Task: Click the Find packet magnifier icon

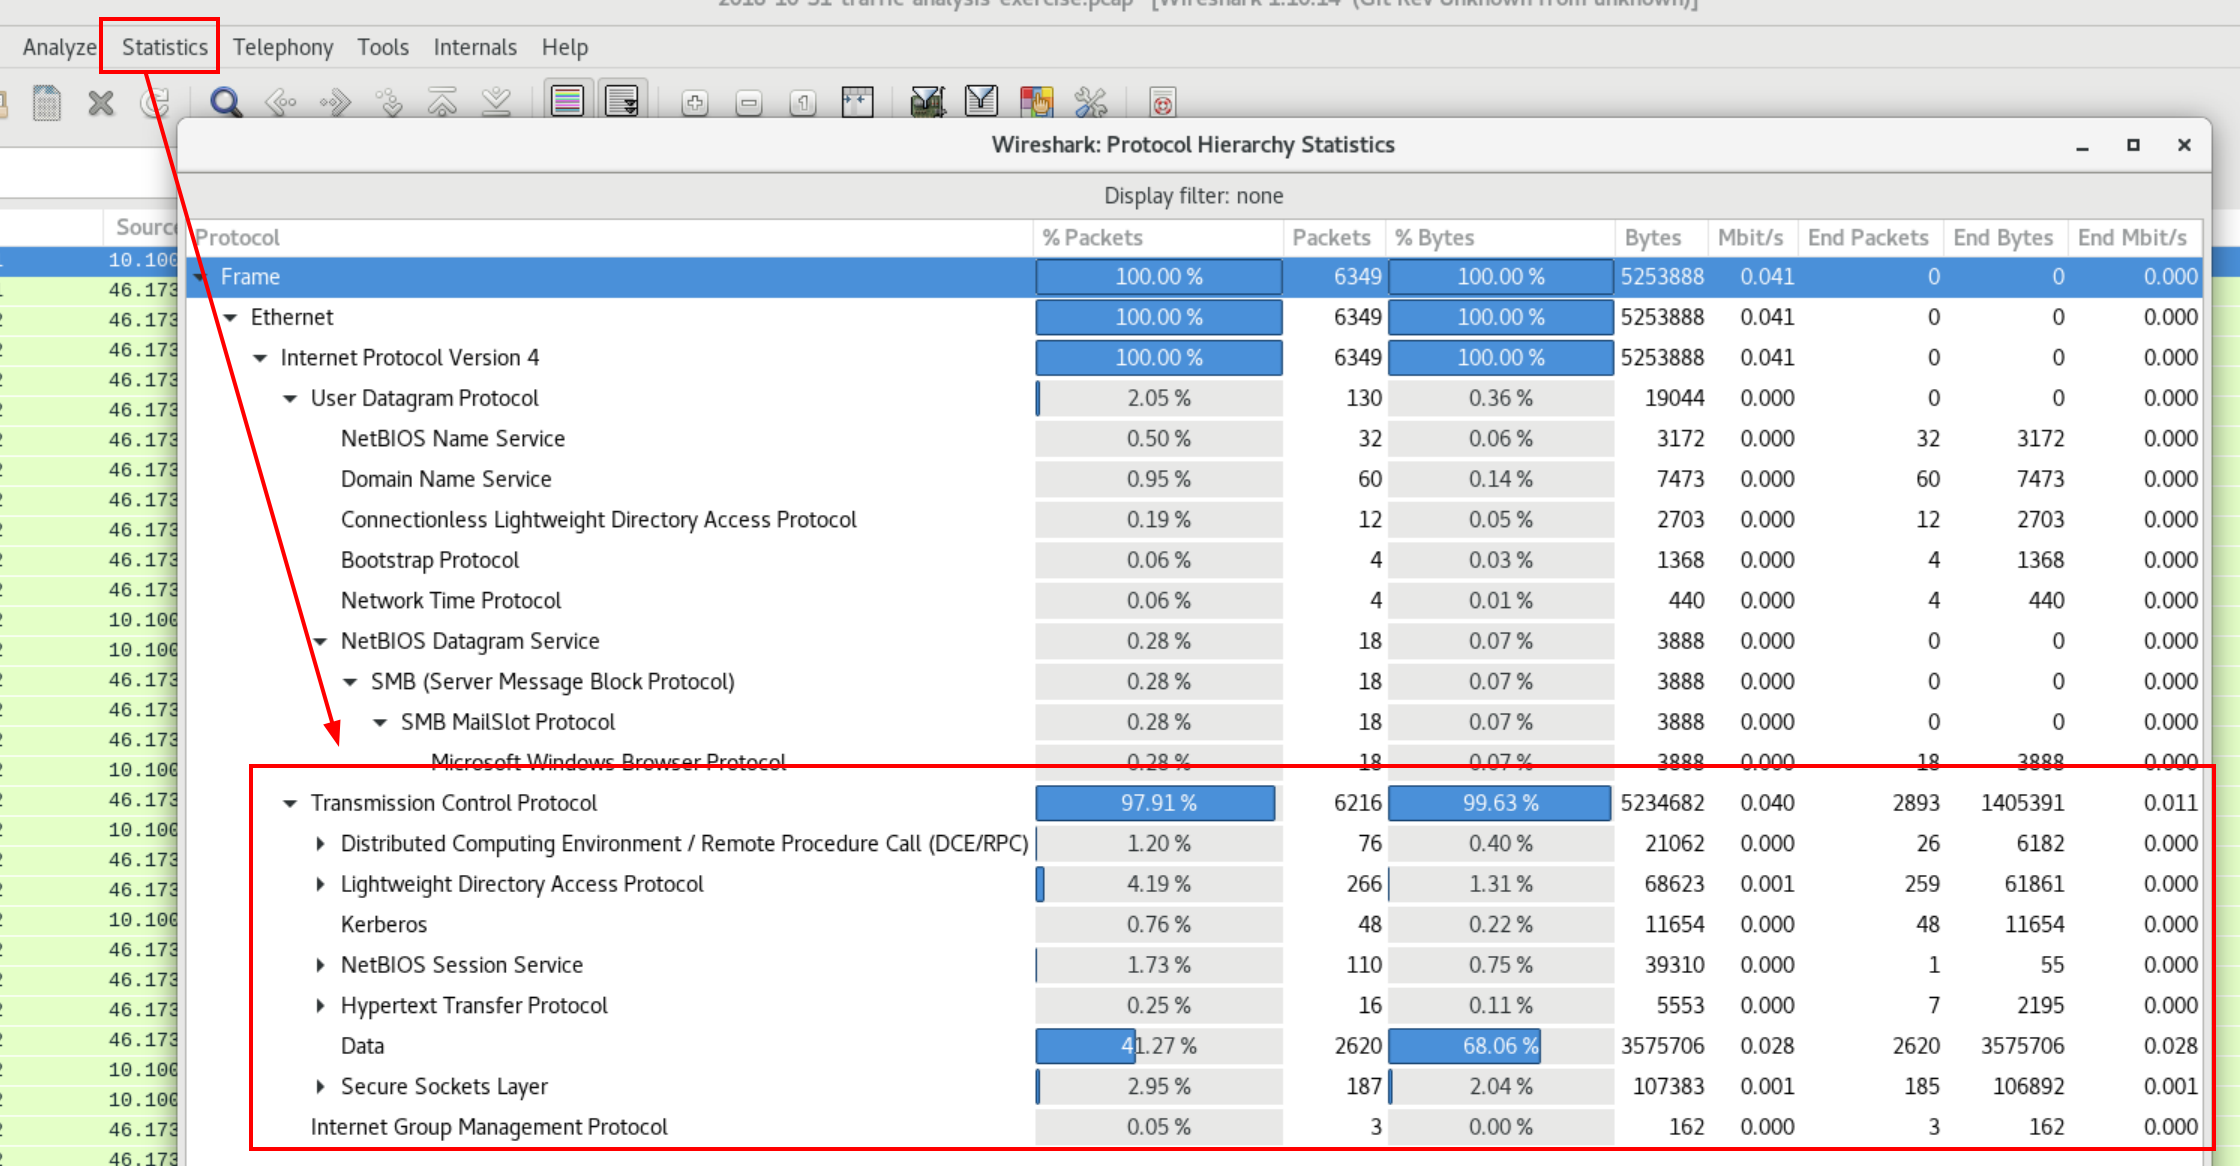Action: (x=226, y=102)
